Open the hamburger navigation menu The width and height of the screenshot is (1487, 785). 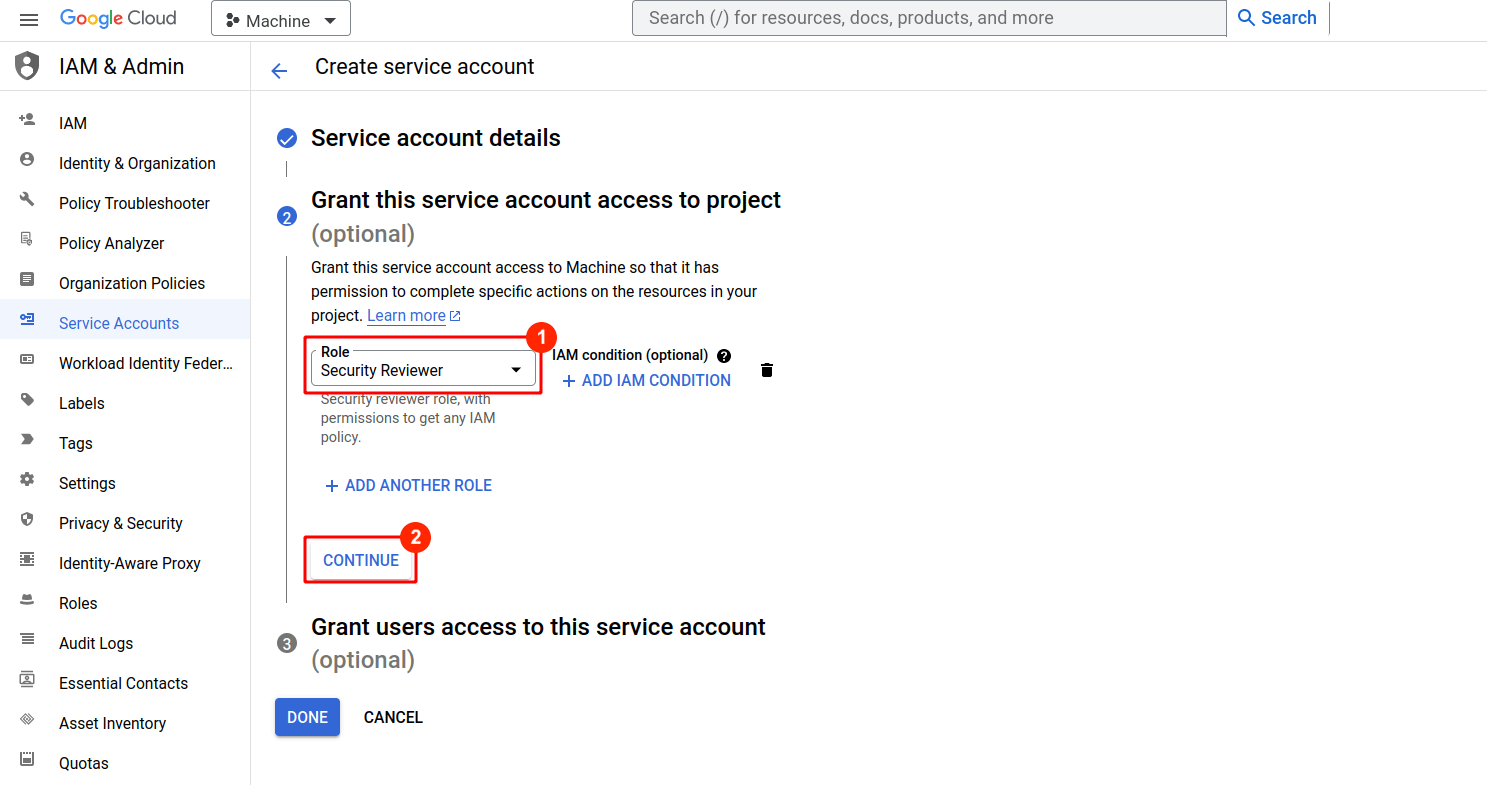coord(28,19)
